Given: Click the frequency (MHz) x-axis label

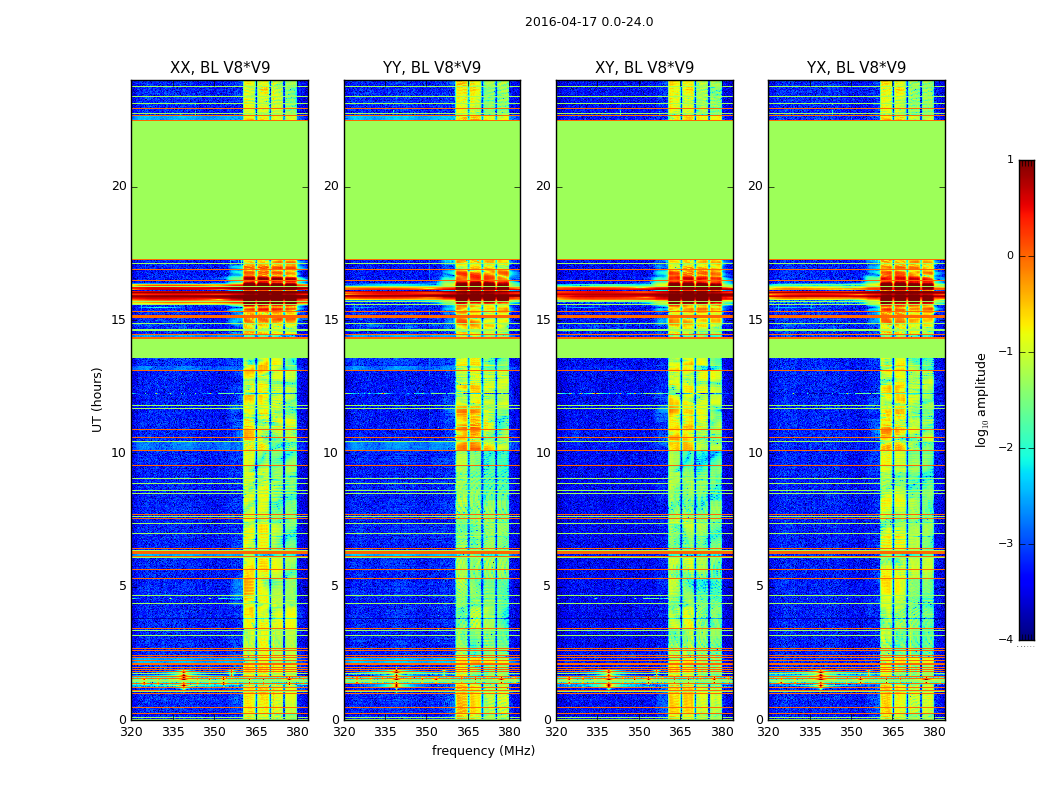Looking at the screenshot, I should (483, 751).
